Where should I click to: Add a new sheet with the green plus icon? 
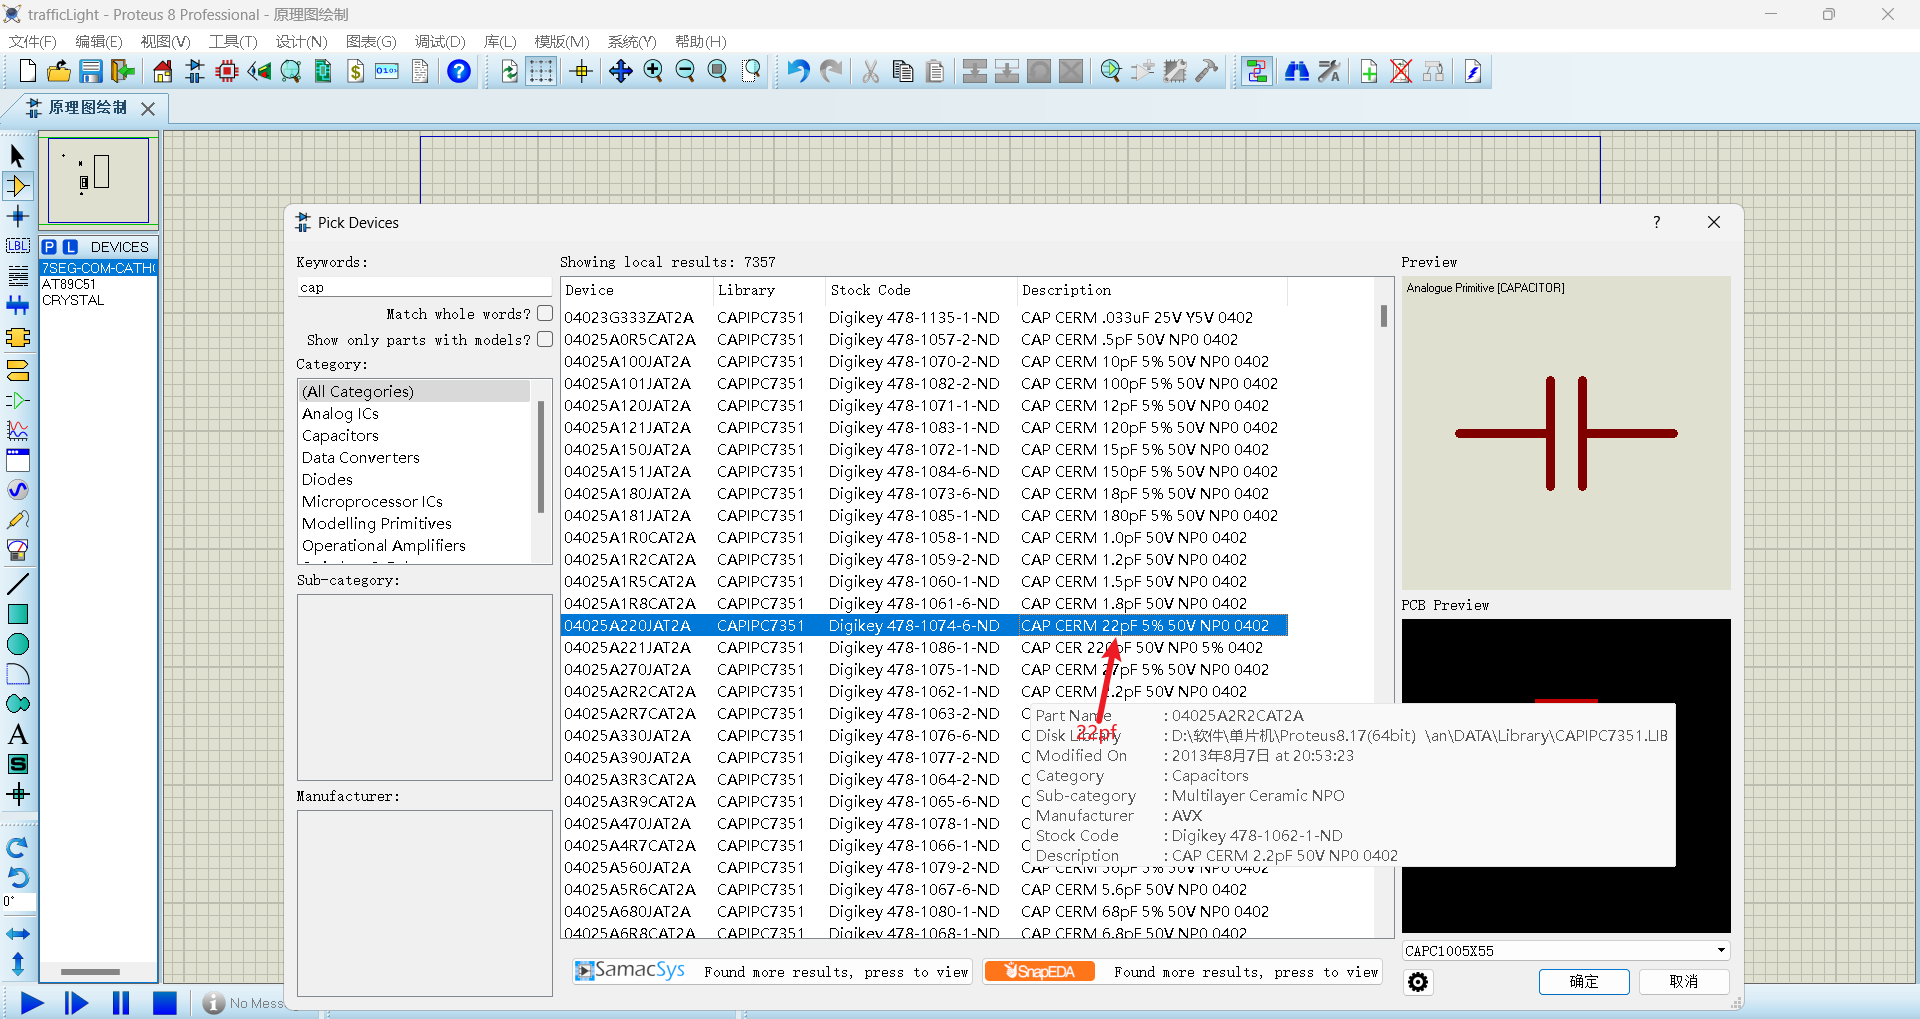pyautogui.click(x=1369, y=71)
